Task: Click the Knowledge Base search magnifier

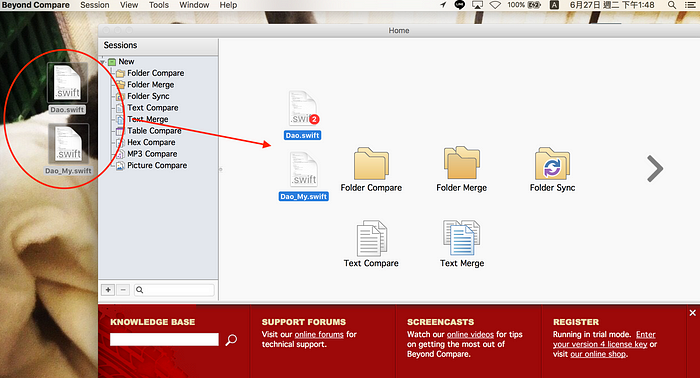Action: [x=231, y=340]
